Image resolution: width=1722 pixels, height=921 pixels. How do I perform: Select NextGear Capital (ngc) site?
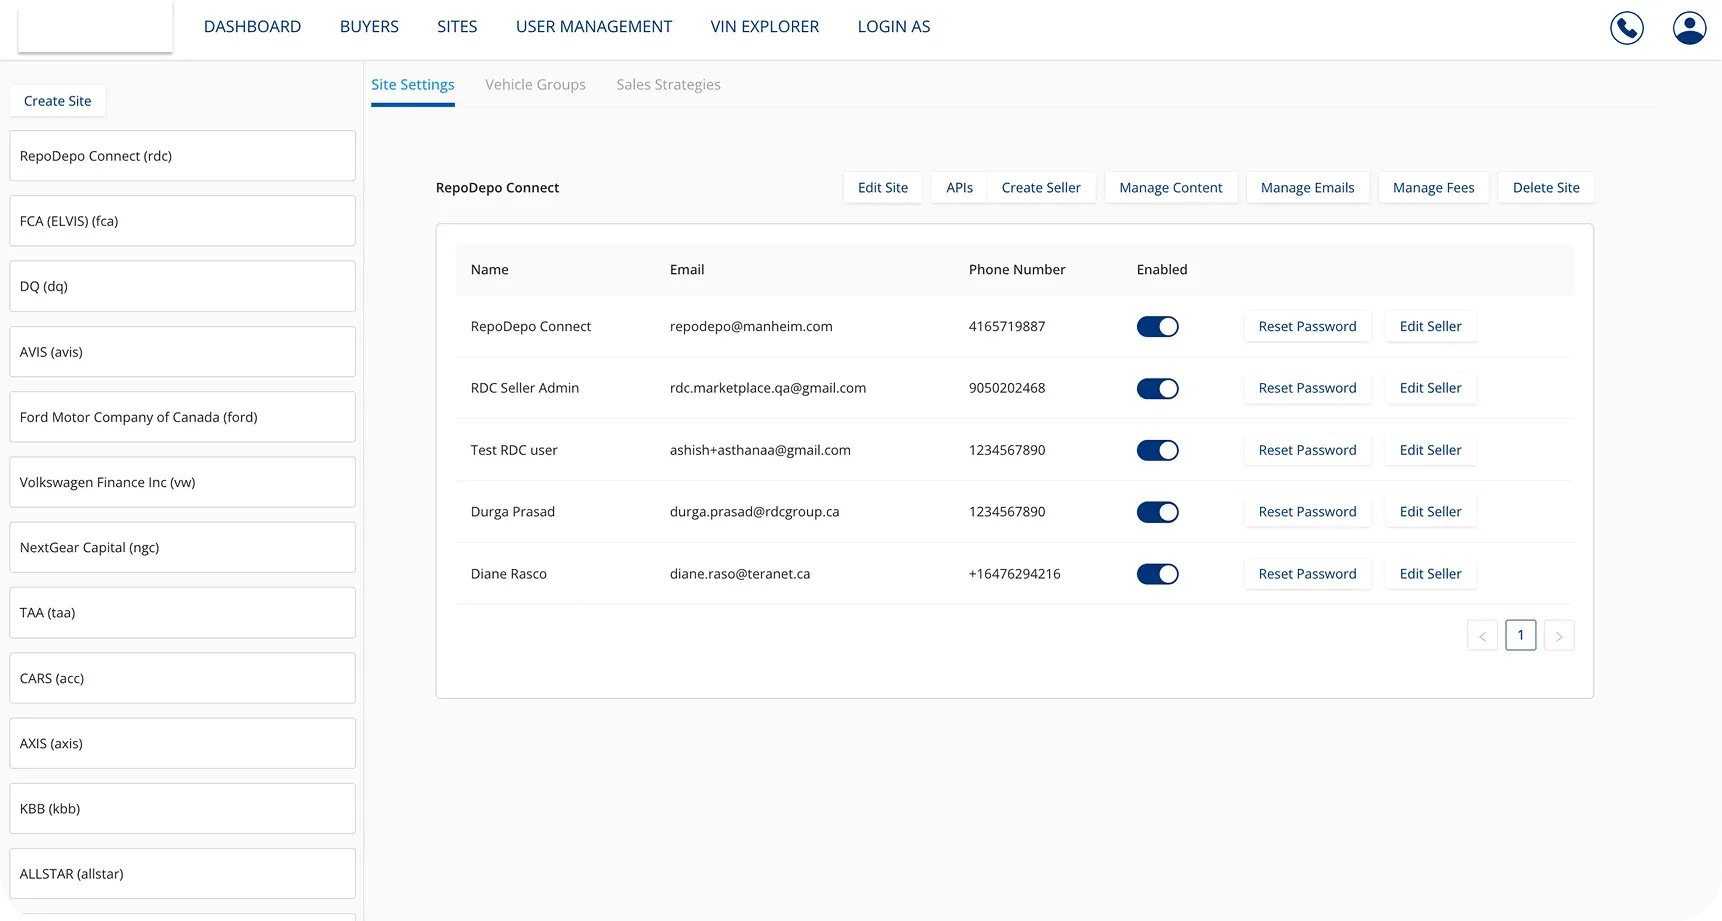click(182, 548)
